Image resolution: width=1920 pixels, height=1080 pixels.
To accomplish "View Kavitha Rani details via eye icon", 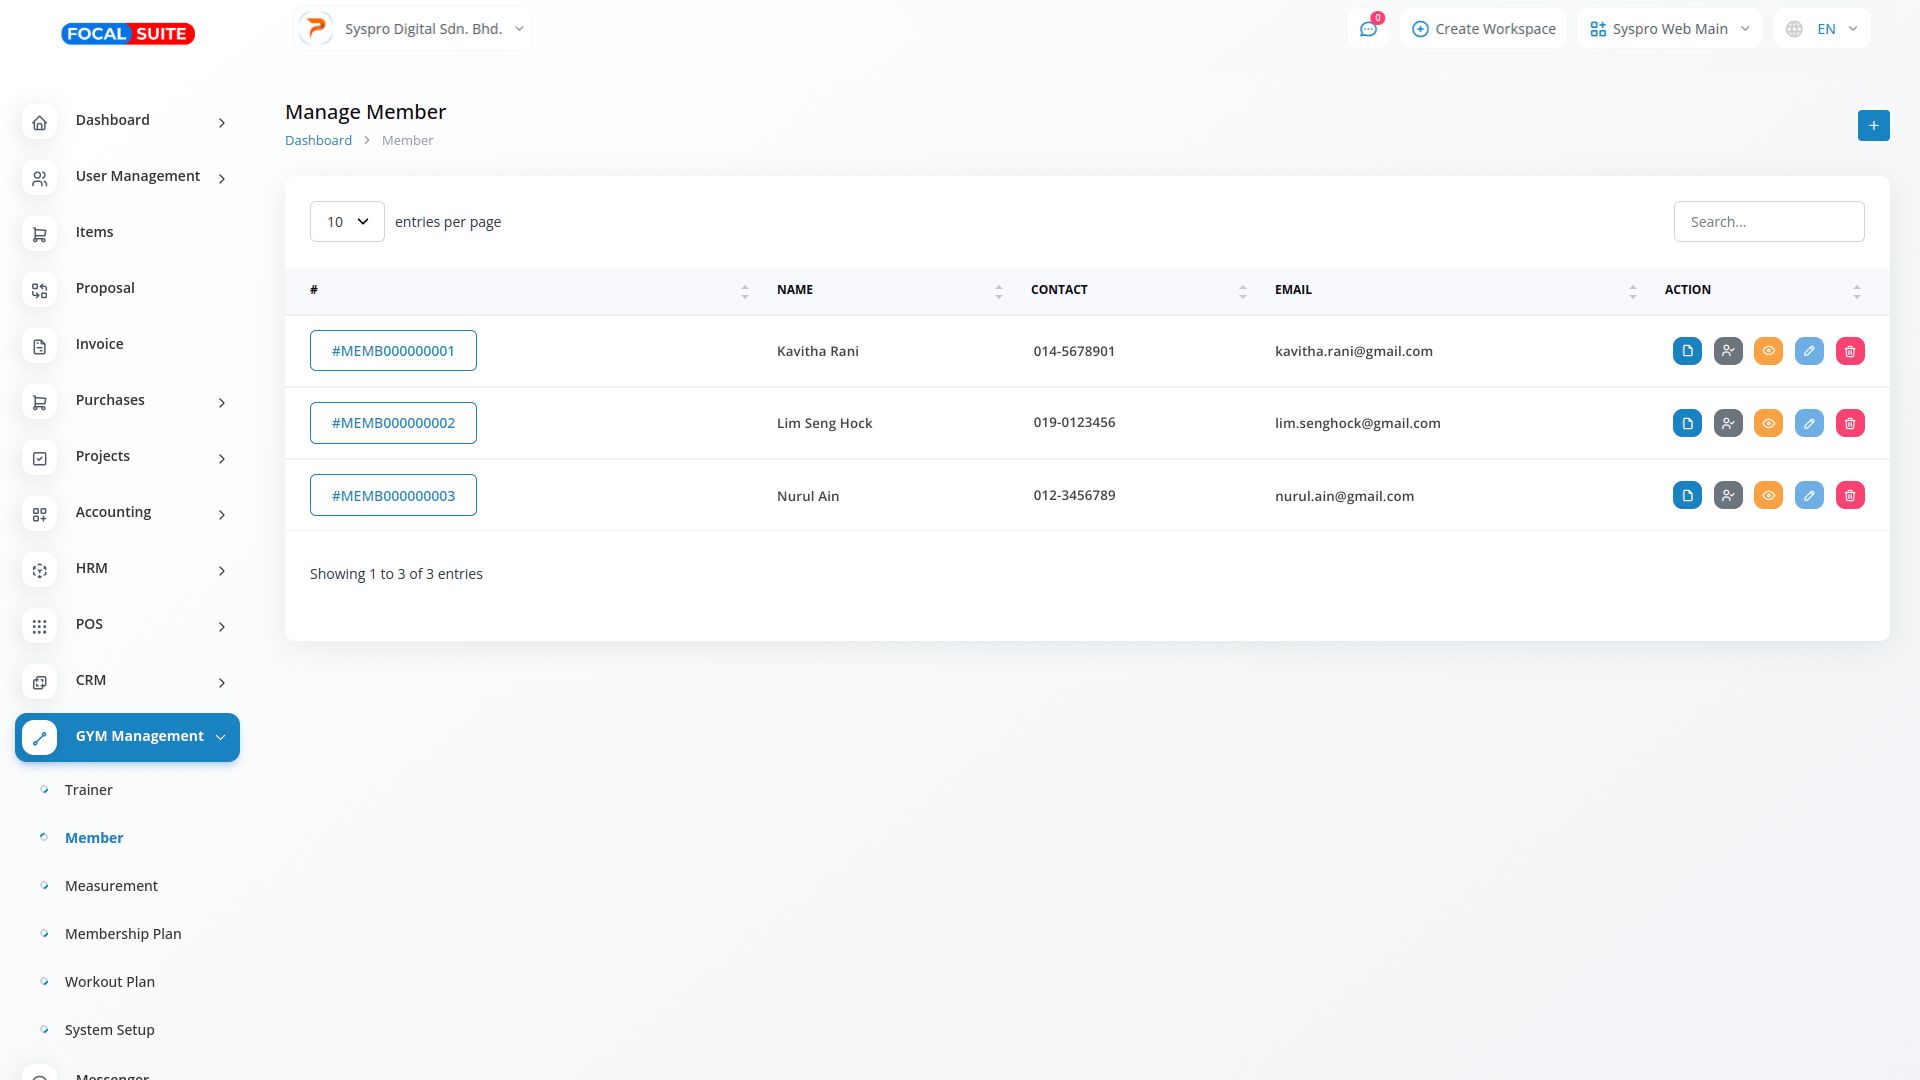I will (x=1768, y=351).
